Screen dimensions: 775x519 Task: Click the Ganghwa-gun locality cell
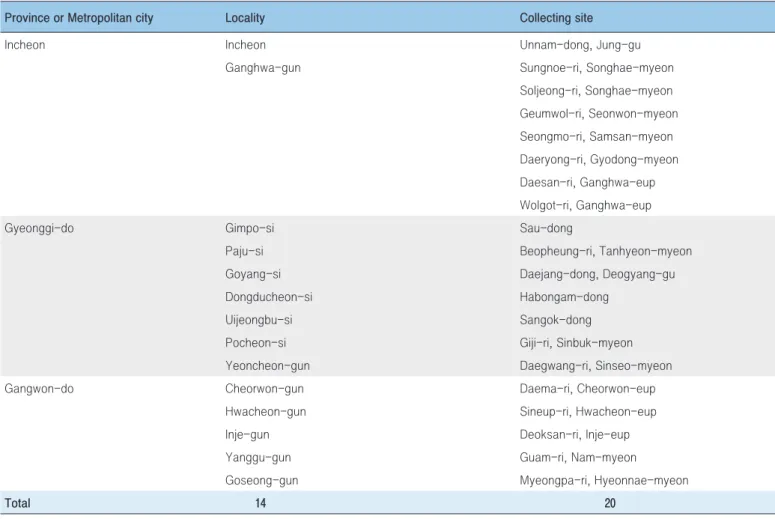pyautogui.click(x=263, y=68)
